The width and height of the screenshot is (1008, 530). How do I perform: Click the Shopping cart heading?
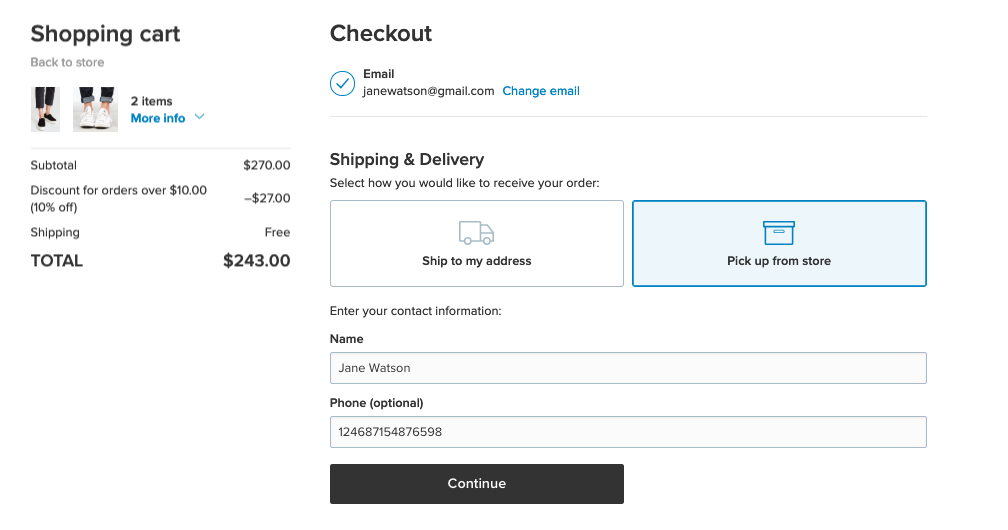[105, 34]
